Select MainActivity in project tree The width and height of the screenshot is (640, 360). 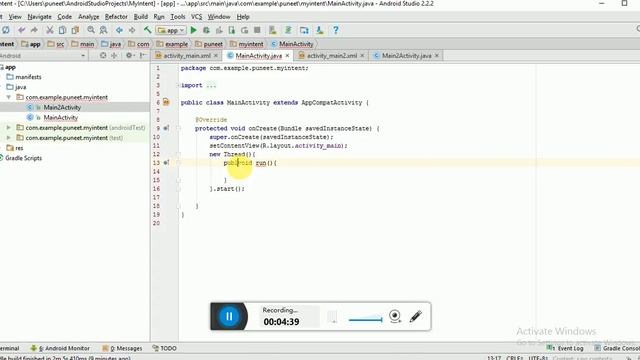coord(60,118)
